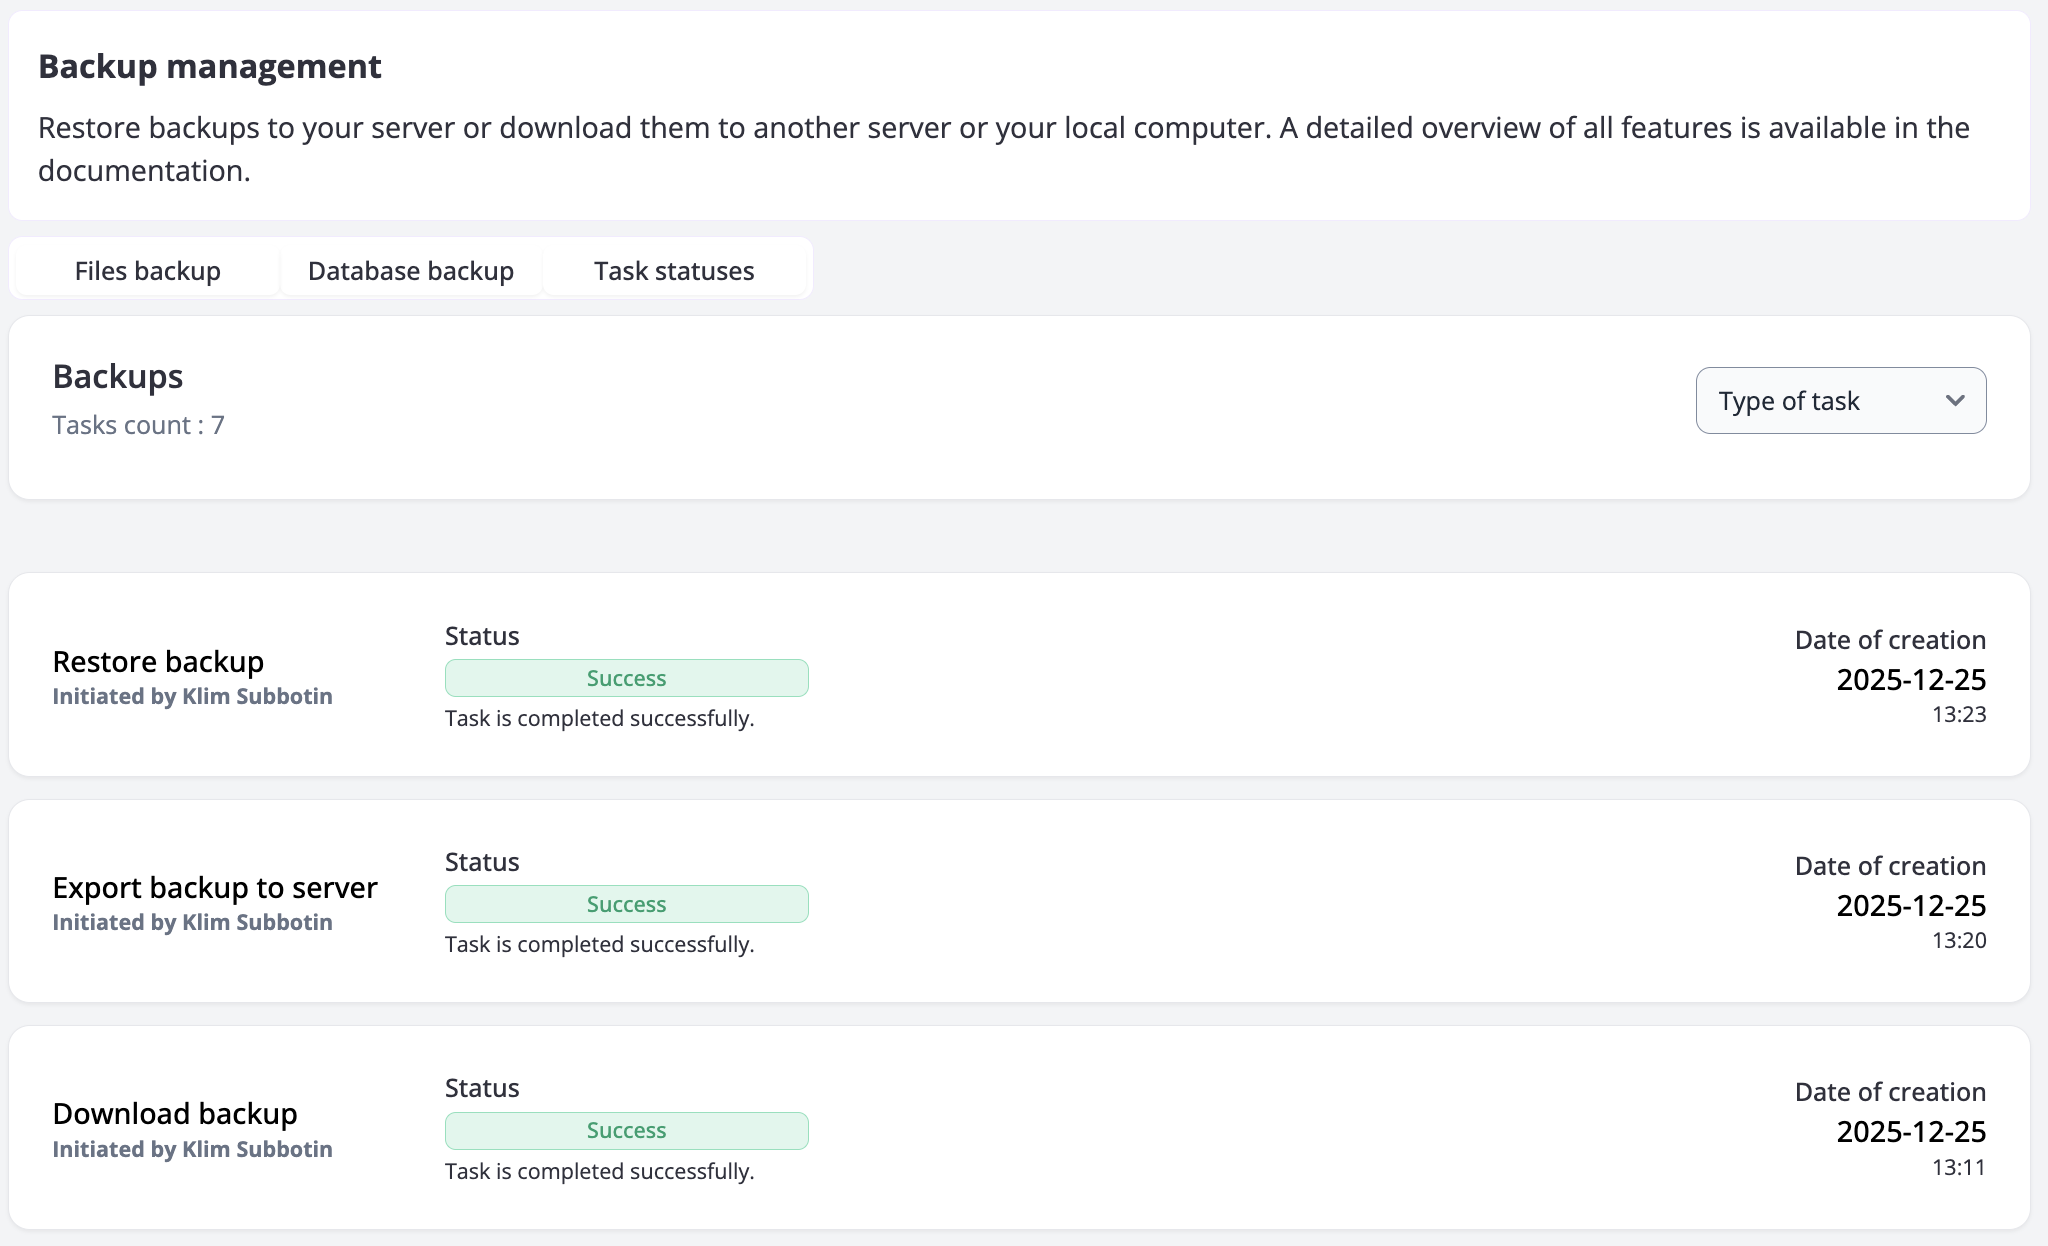2048x1246 pixels.
Task: Click the Tasks count : 7 label
Action: pyautogui.click(x=138, y=425)
